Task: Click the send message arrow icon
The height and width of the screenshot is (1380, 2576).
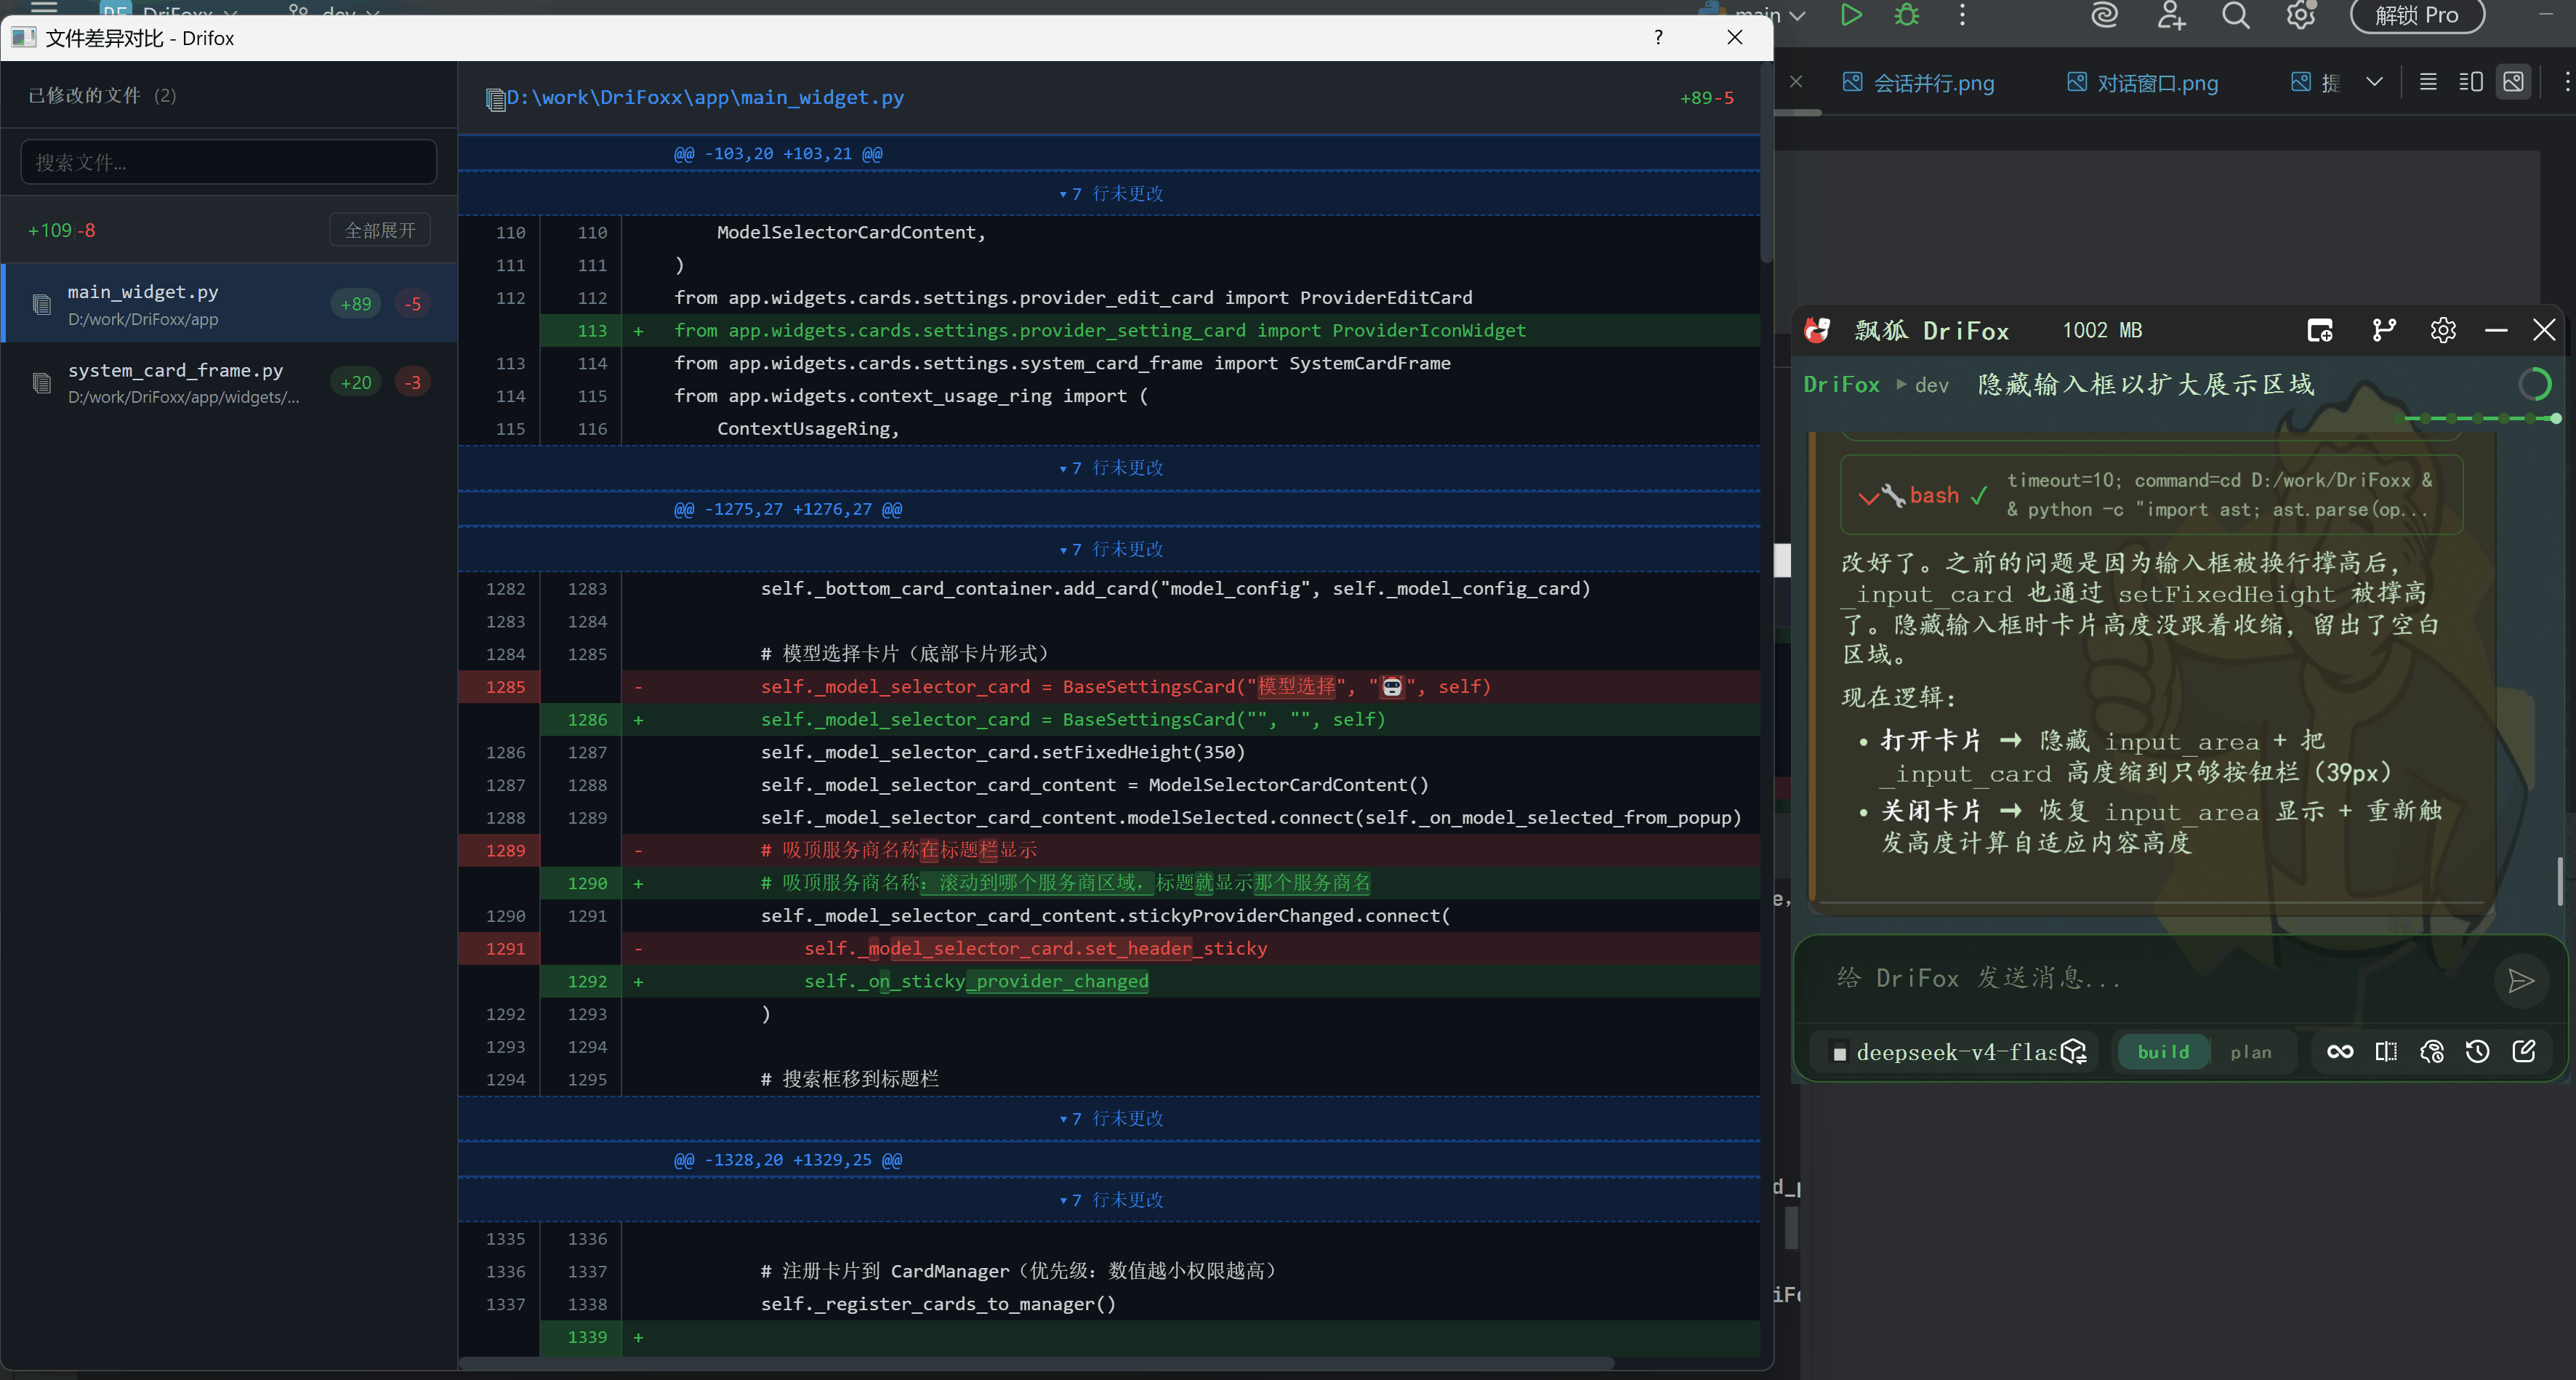Action: click(2520, 981)
